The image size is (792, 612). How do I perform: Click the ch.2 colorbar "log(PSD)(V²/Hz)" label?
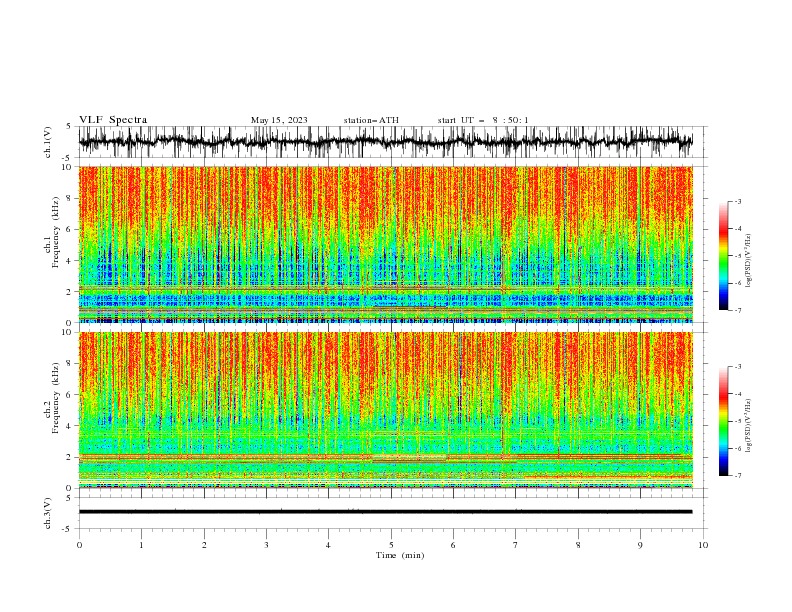pyautogui.click(x=749, y=426)
